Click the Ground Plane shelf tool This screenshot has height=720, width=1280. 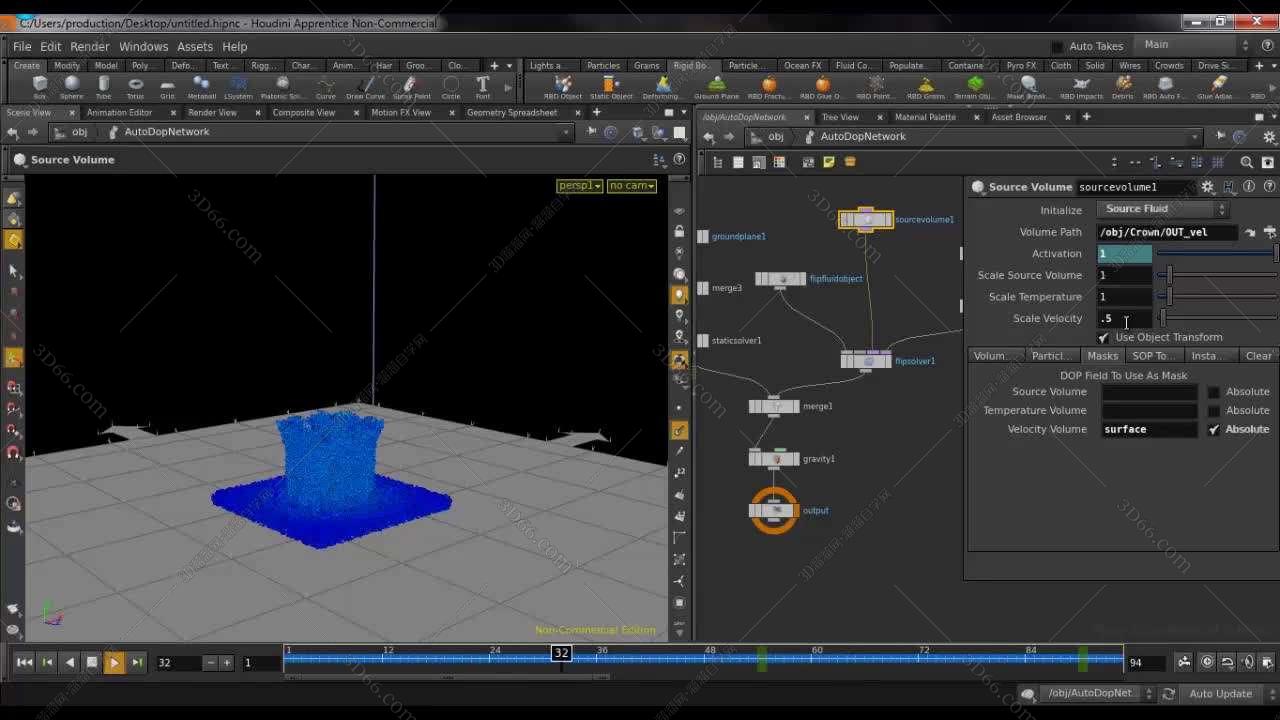point(715,85)
